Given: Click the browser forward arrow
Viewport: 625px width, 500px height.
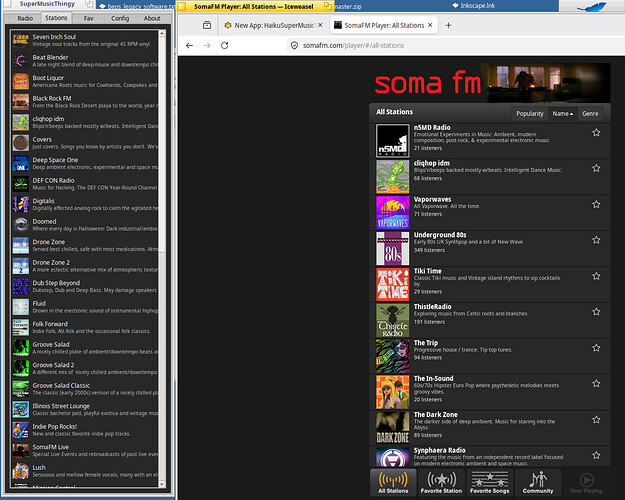Looking at the screenshot, I should [x=207, y=45].
